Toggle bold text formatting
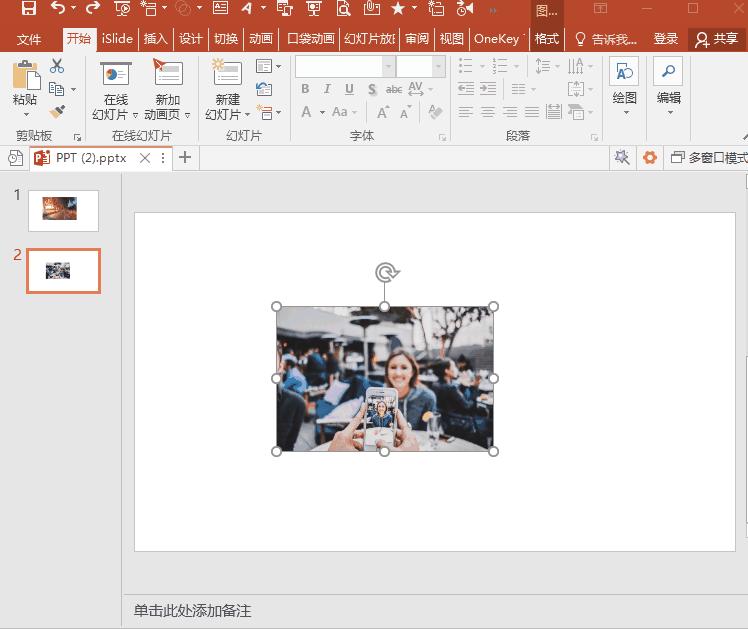This screenshot has height=629, width=748. point(305,89)
